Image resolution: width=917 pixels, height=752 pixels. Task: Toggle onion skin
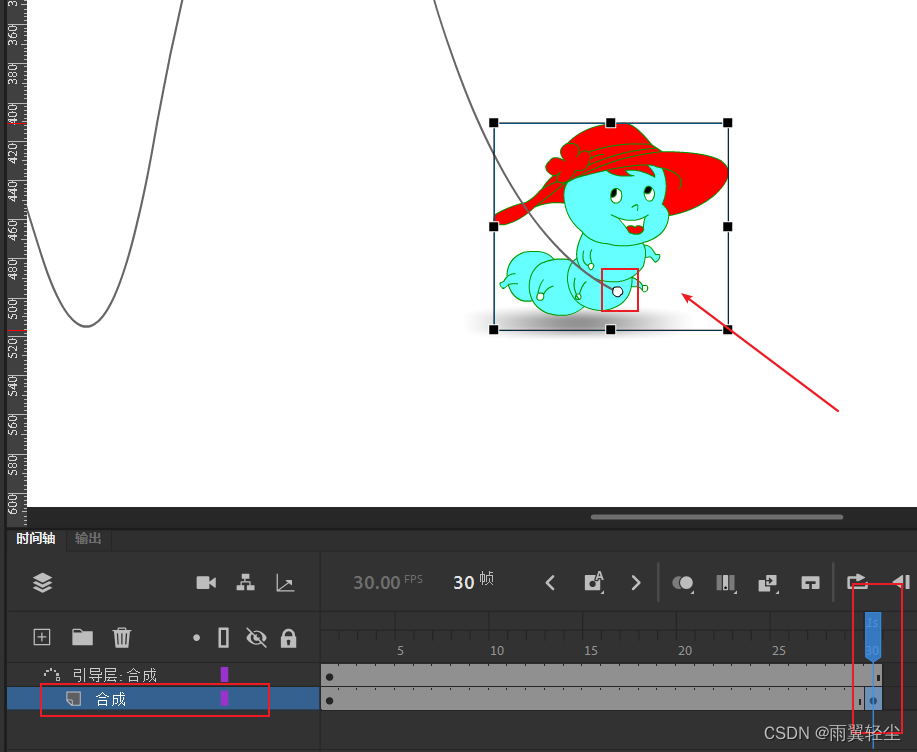tap(682, 583)
